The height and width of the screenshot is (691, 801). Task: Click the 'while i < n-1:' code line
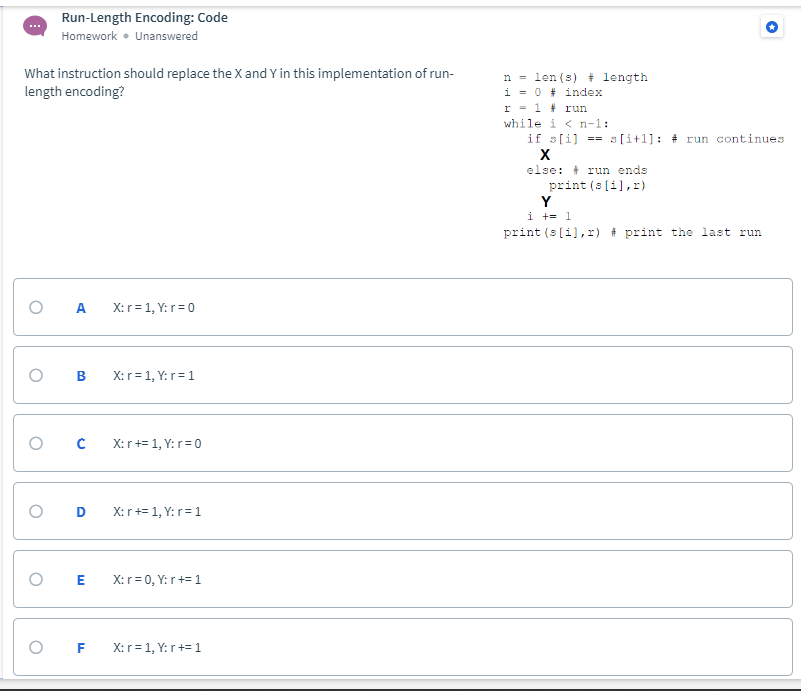tap(556, 124)
